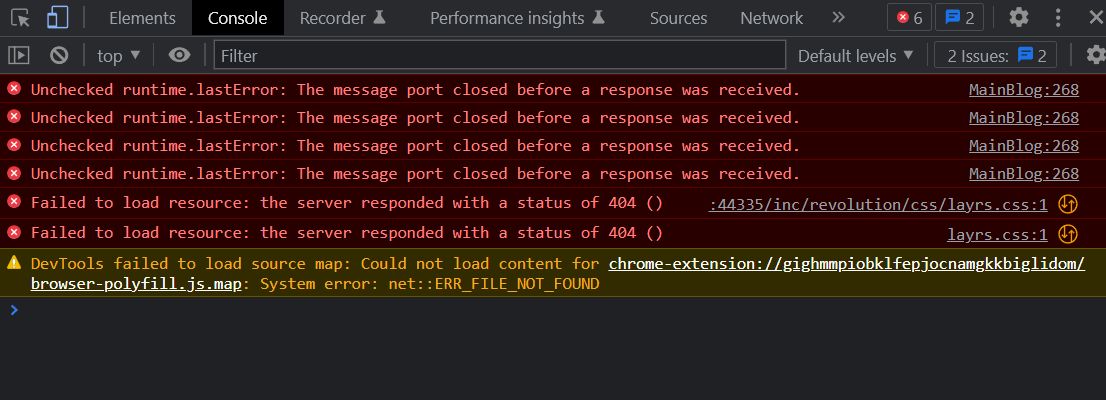Open the Default levels dropdown
This screenshot has width=1106, height=400.
click(x=856, y=56)
